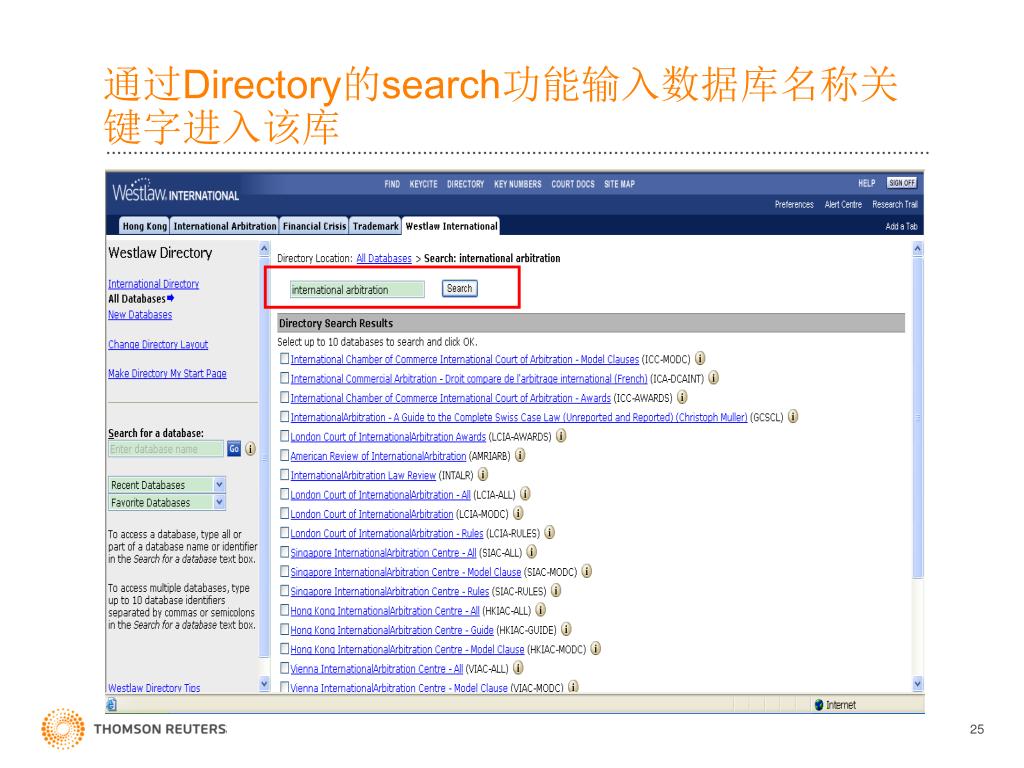The width and height of the screenshot is (1024, 768).
Task: Select the Westlaw International tab
Action: click(x=451, y=226)
